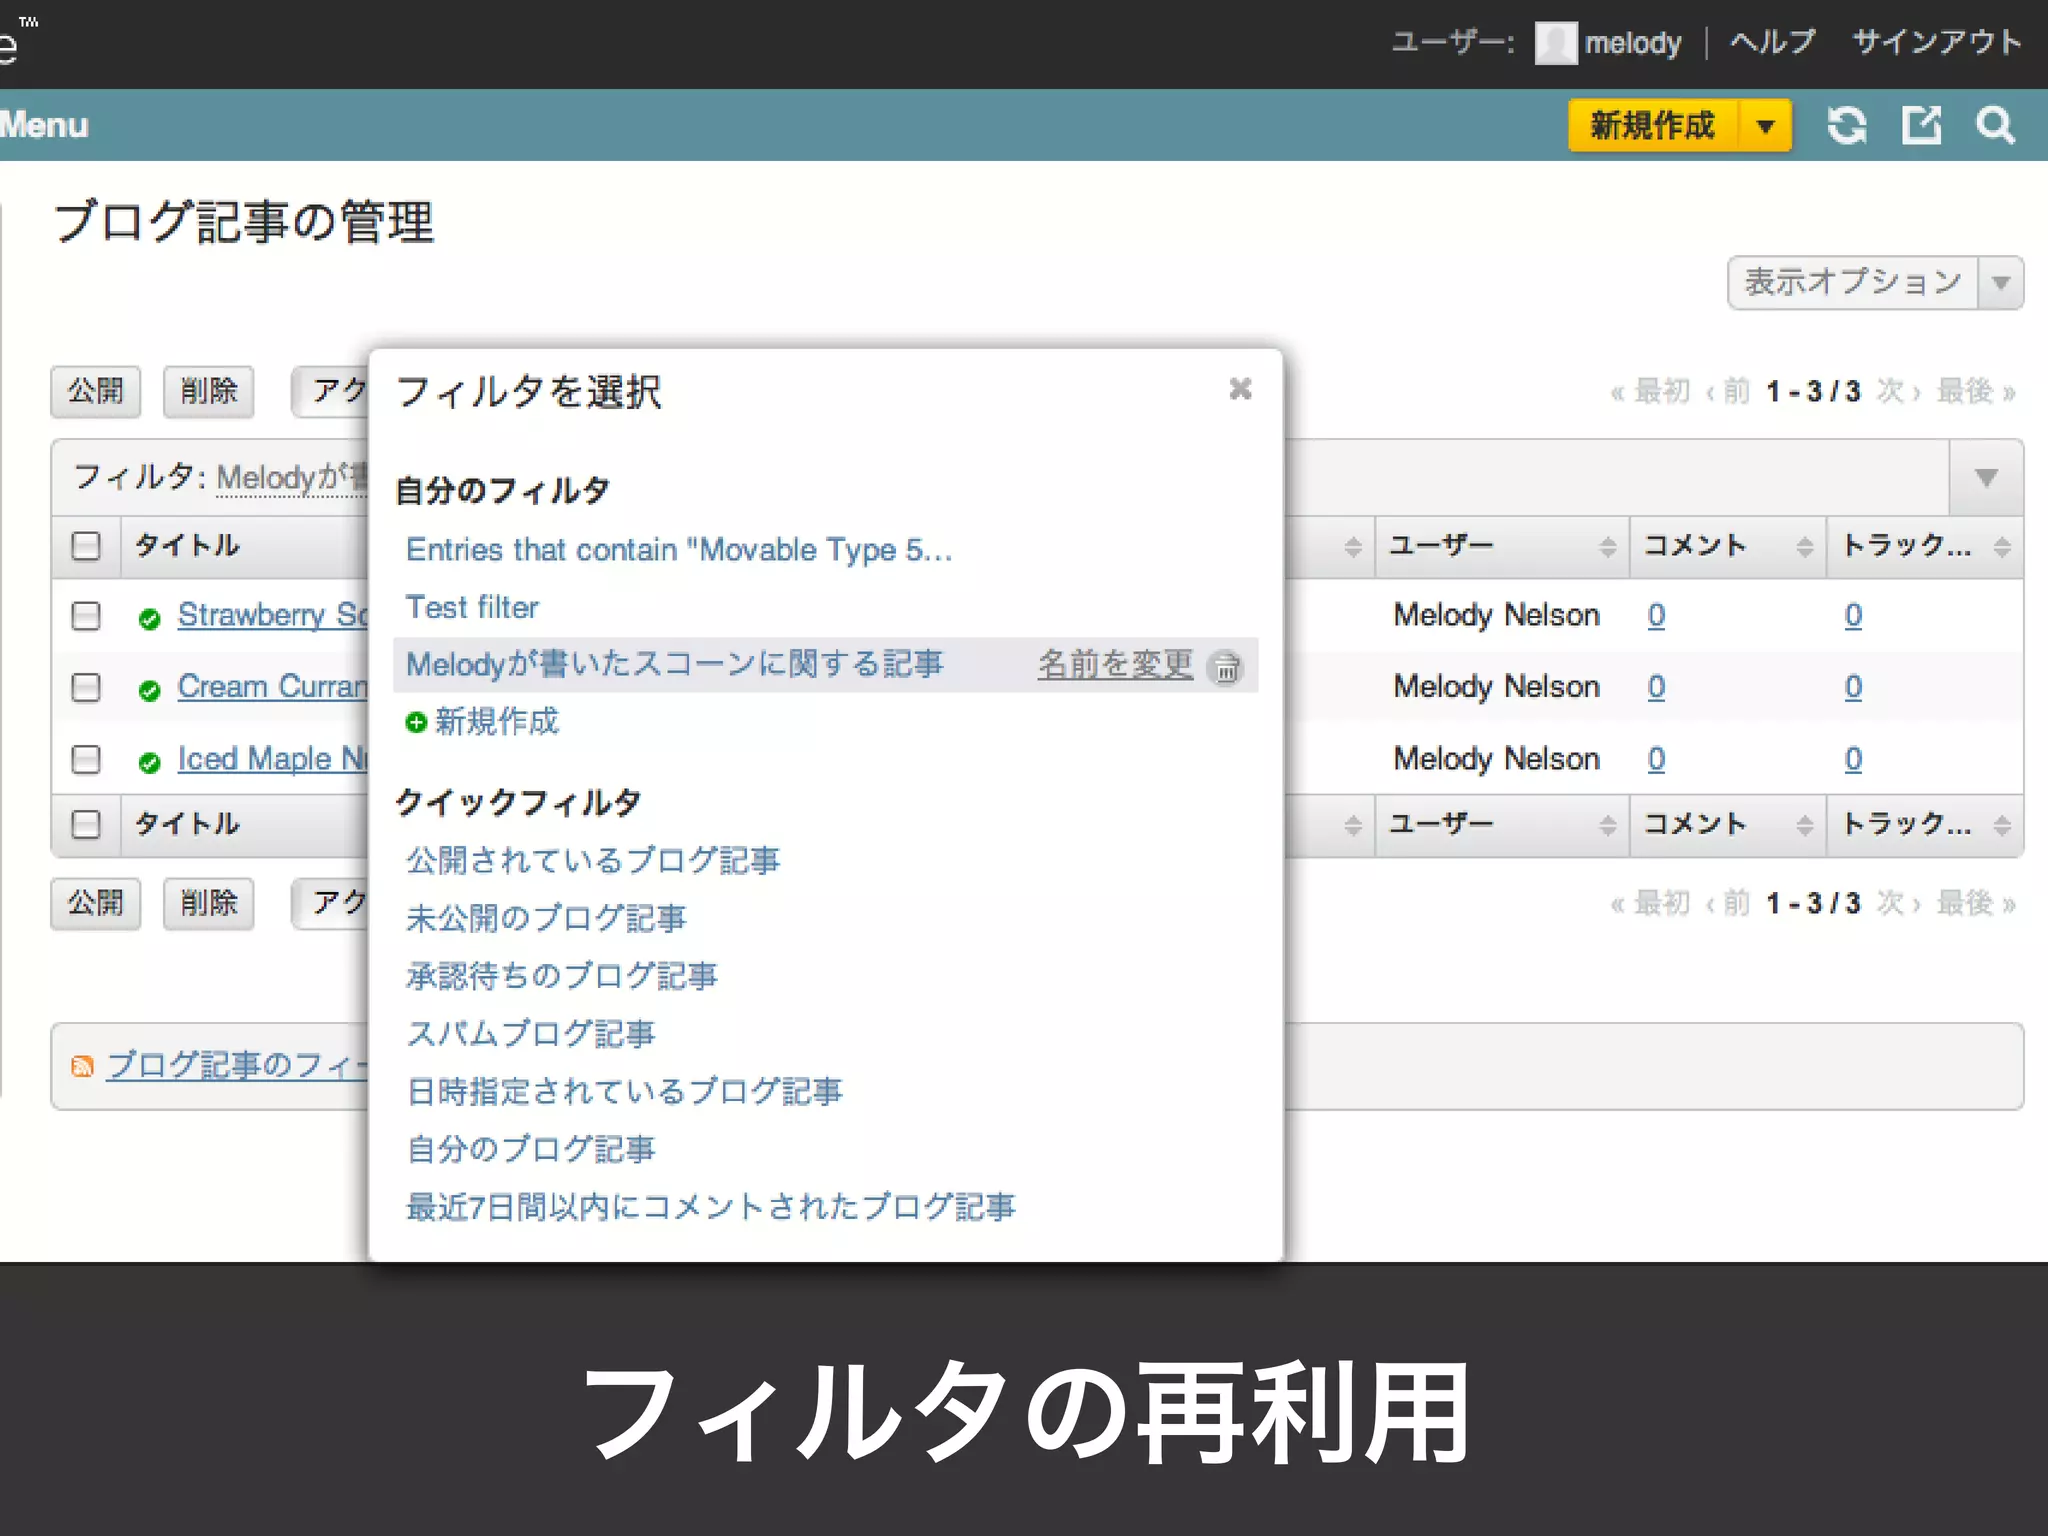Image resolution: width=2048 pixels, height=1536 pixels.
Task: Click the refresh/rebuild icon in toolbar
Action: click(x=1846, y=126)
